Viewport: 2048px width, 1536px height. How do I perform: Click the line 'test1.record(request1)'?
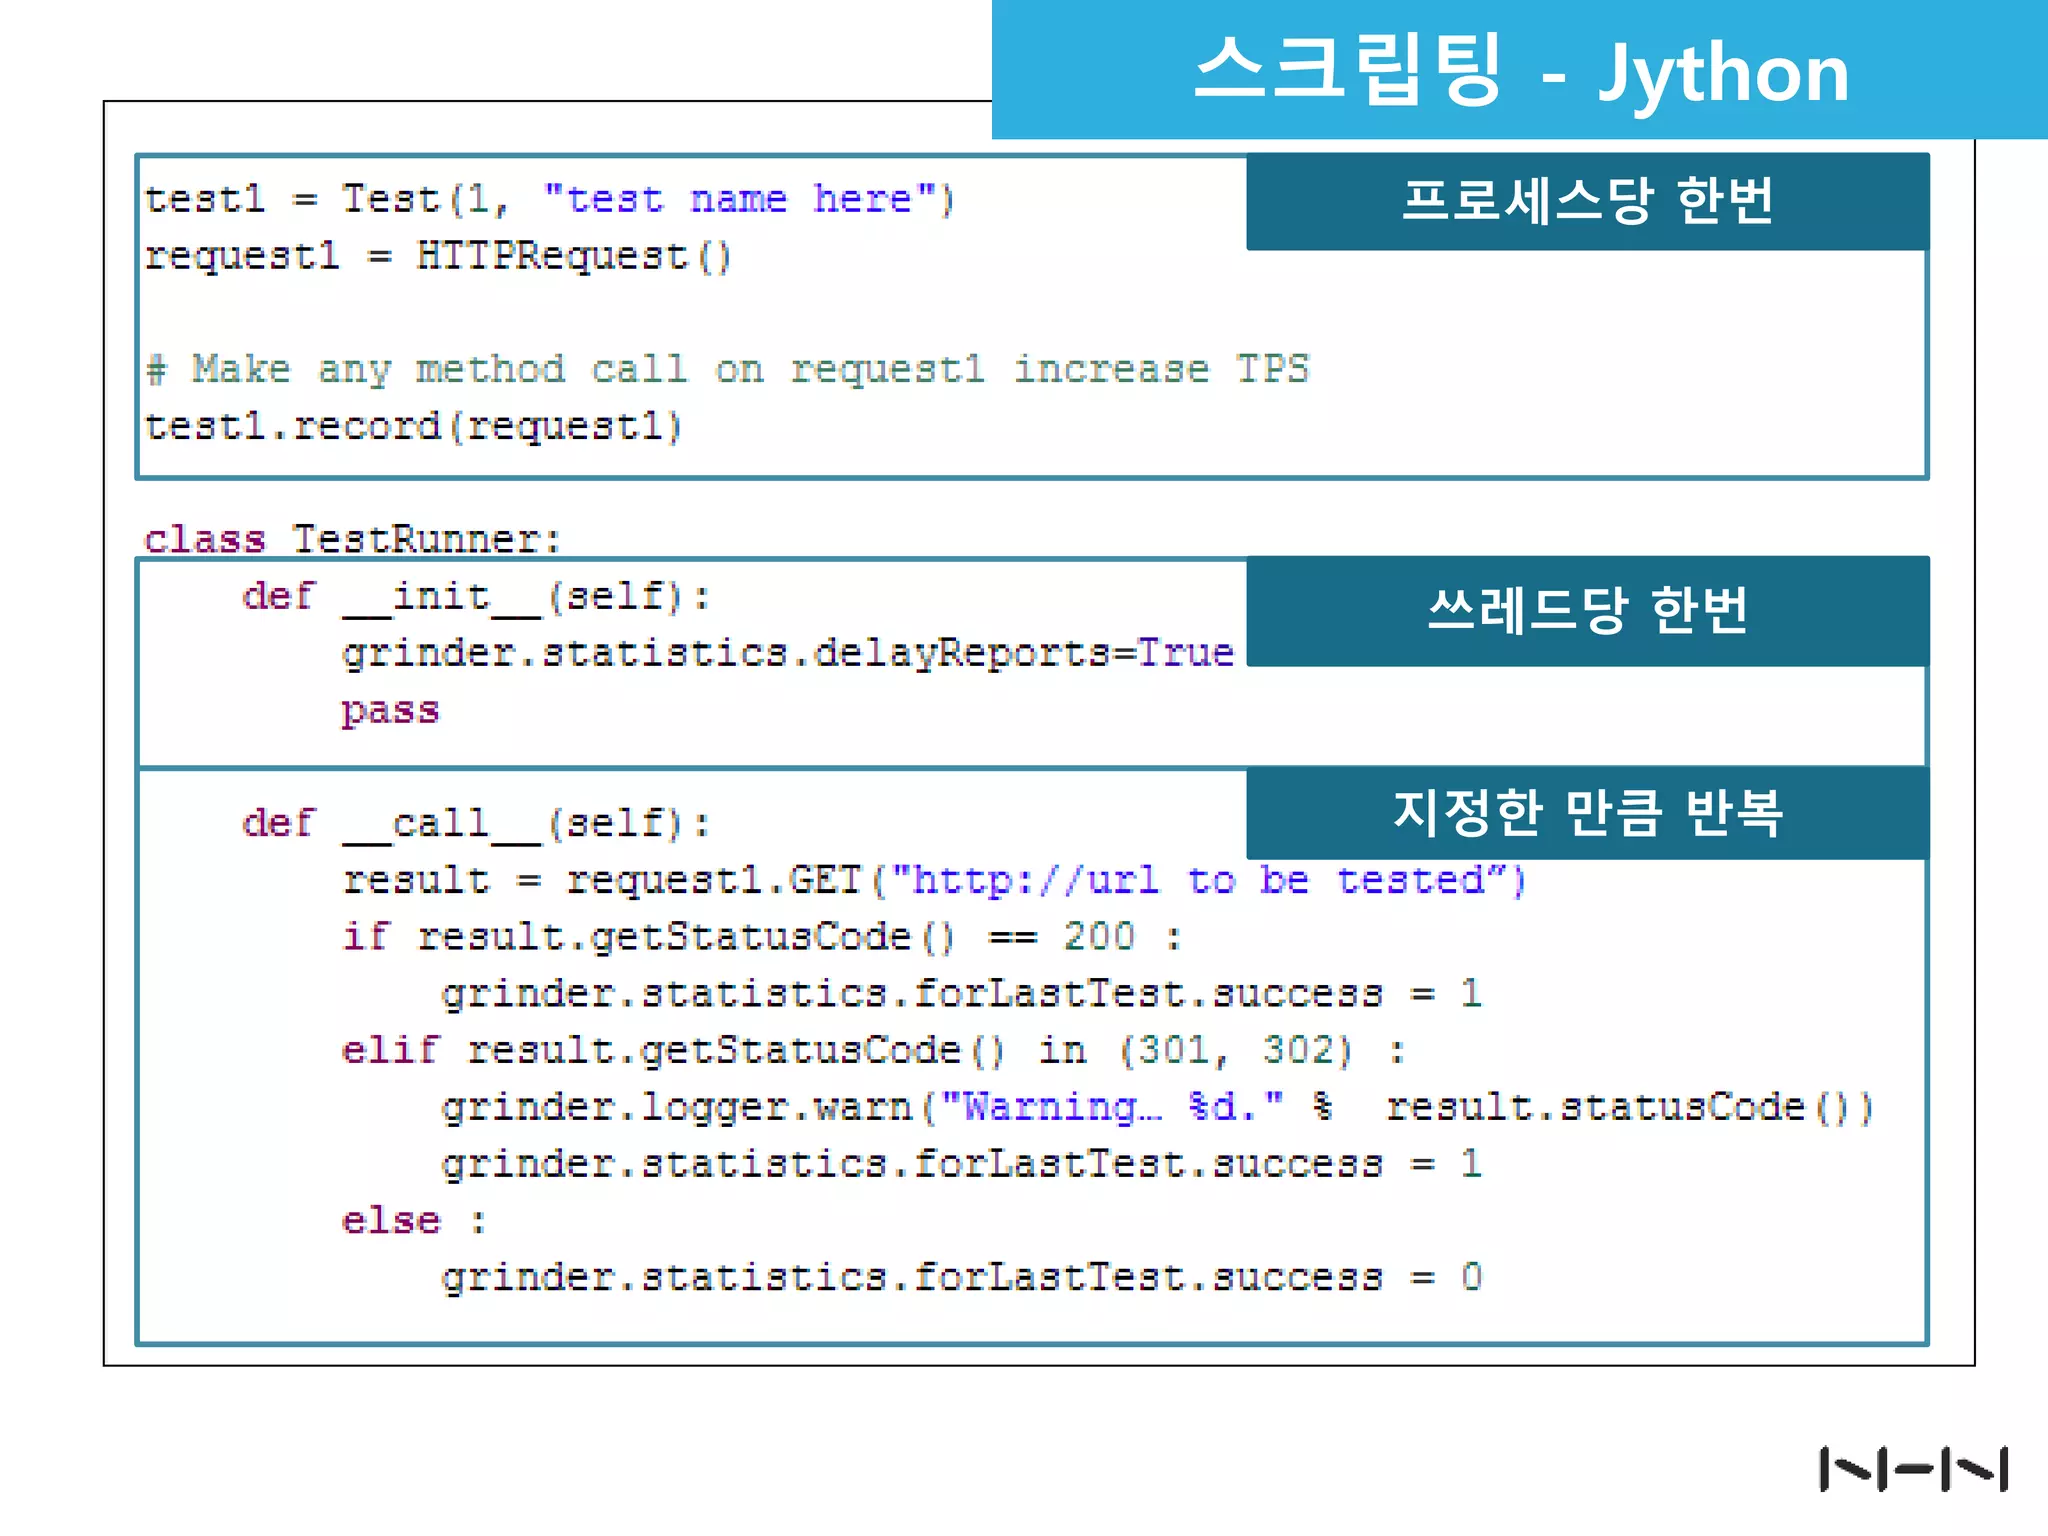pos(413,426)
